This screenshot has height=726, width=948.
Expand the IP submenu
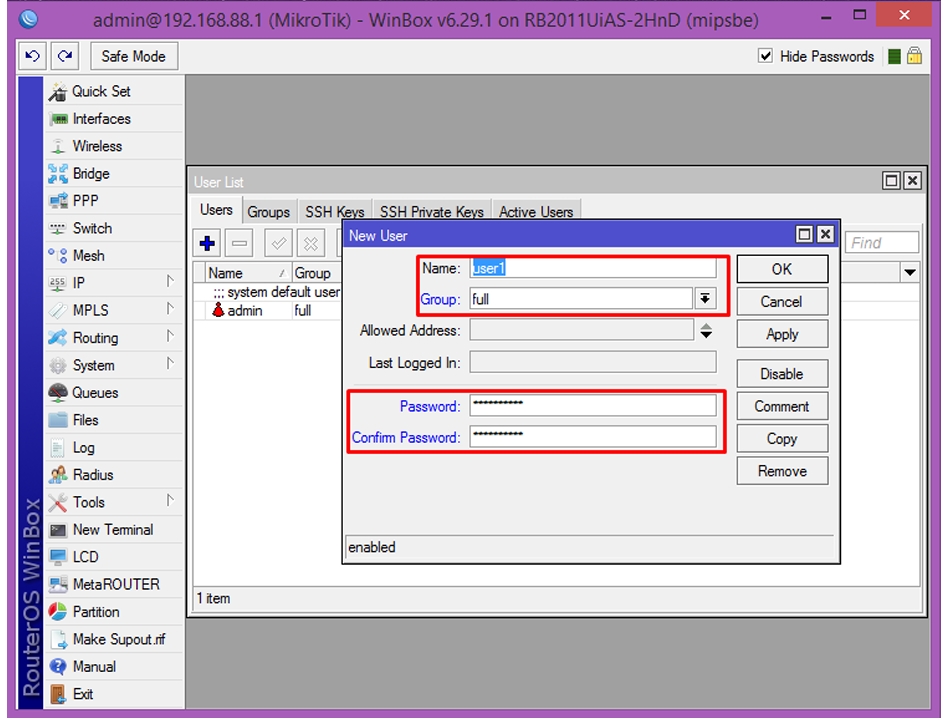point(170,282)
